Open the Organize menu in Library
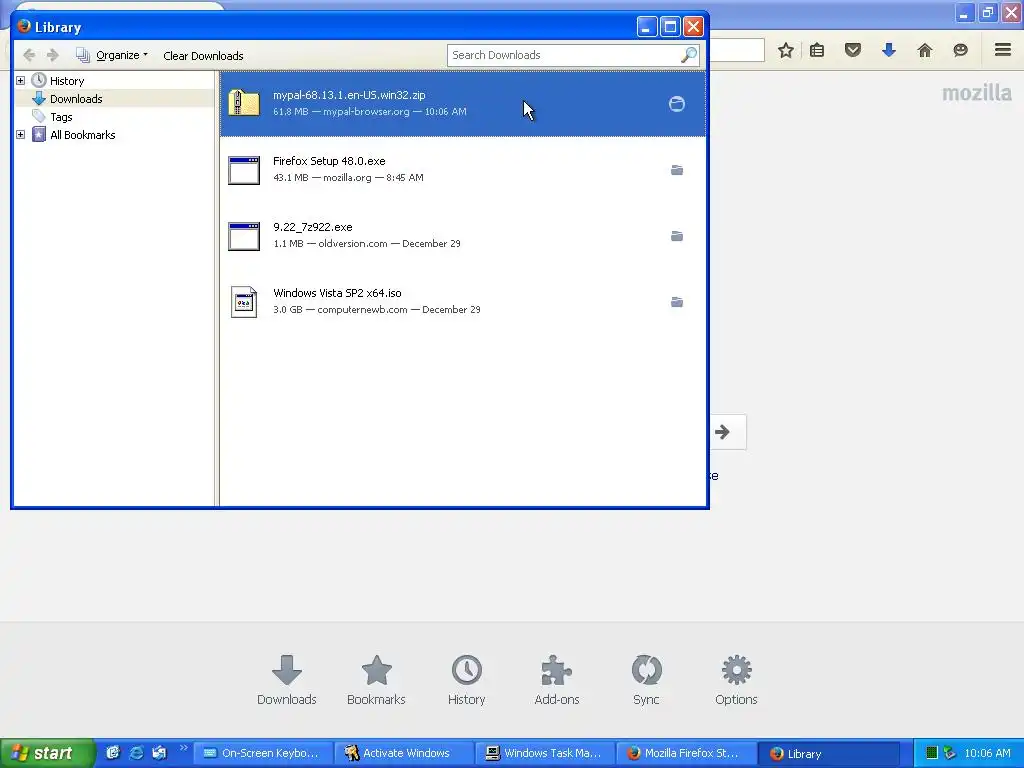This screenshot has height=768, width=1024. coord(112,56)
